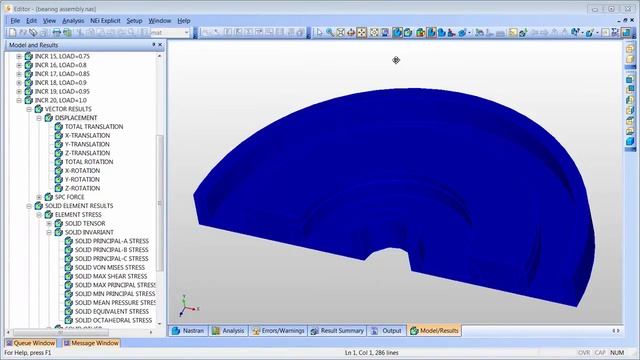
Task: Open the Message Window tab
Action: 91,343
